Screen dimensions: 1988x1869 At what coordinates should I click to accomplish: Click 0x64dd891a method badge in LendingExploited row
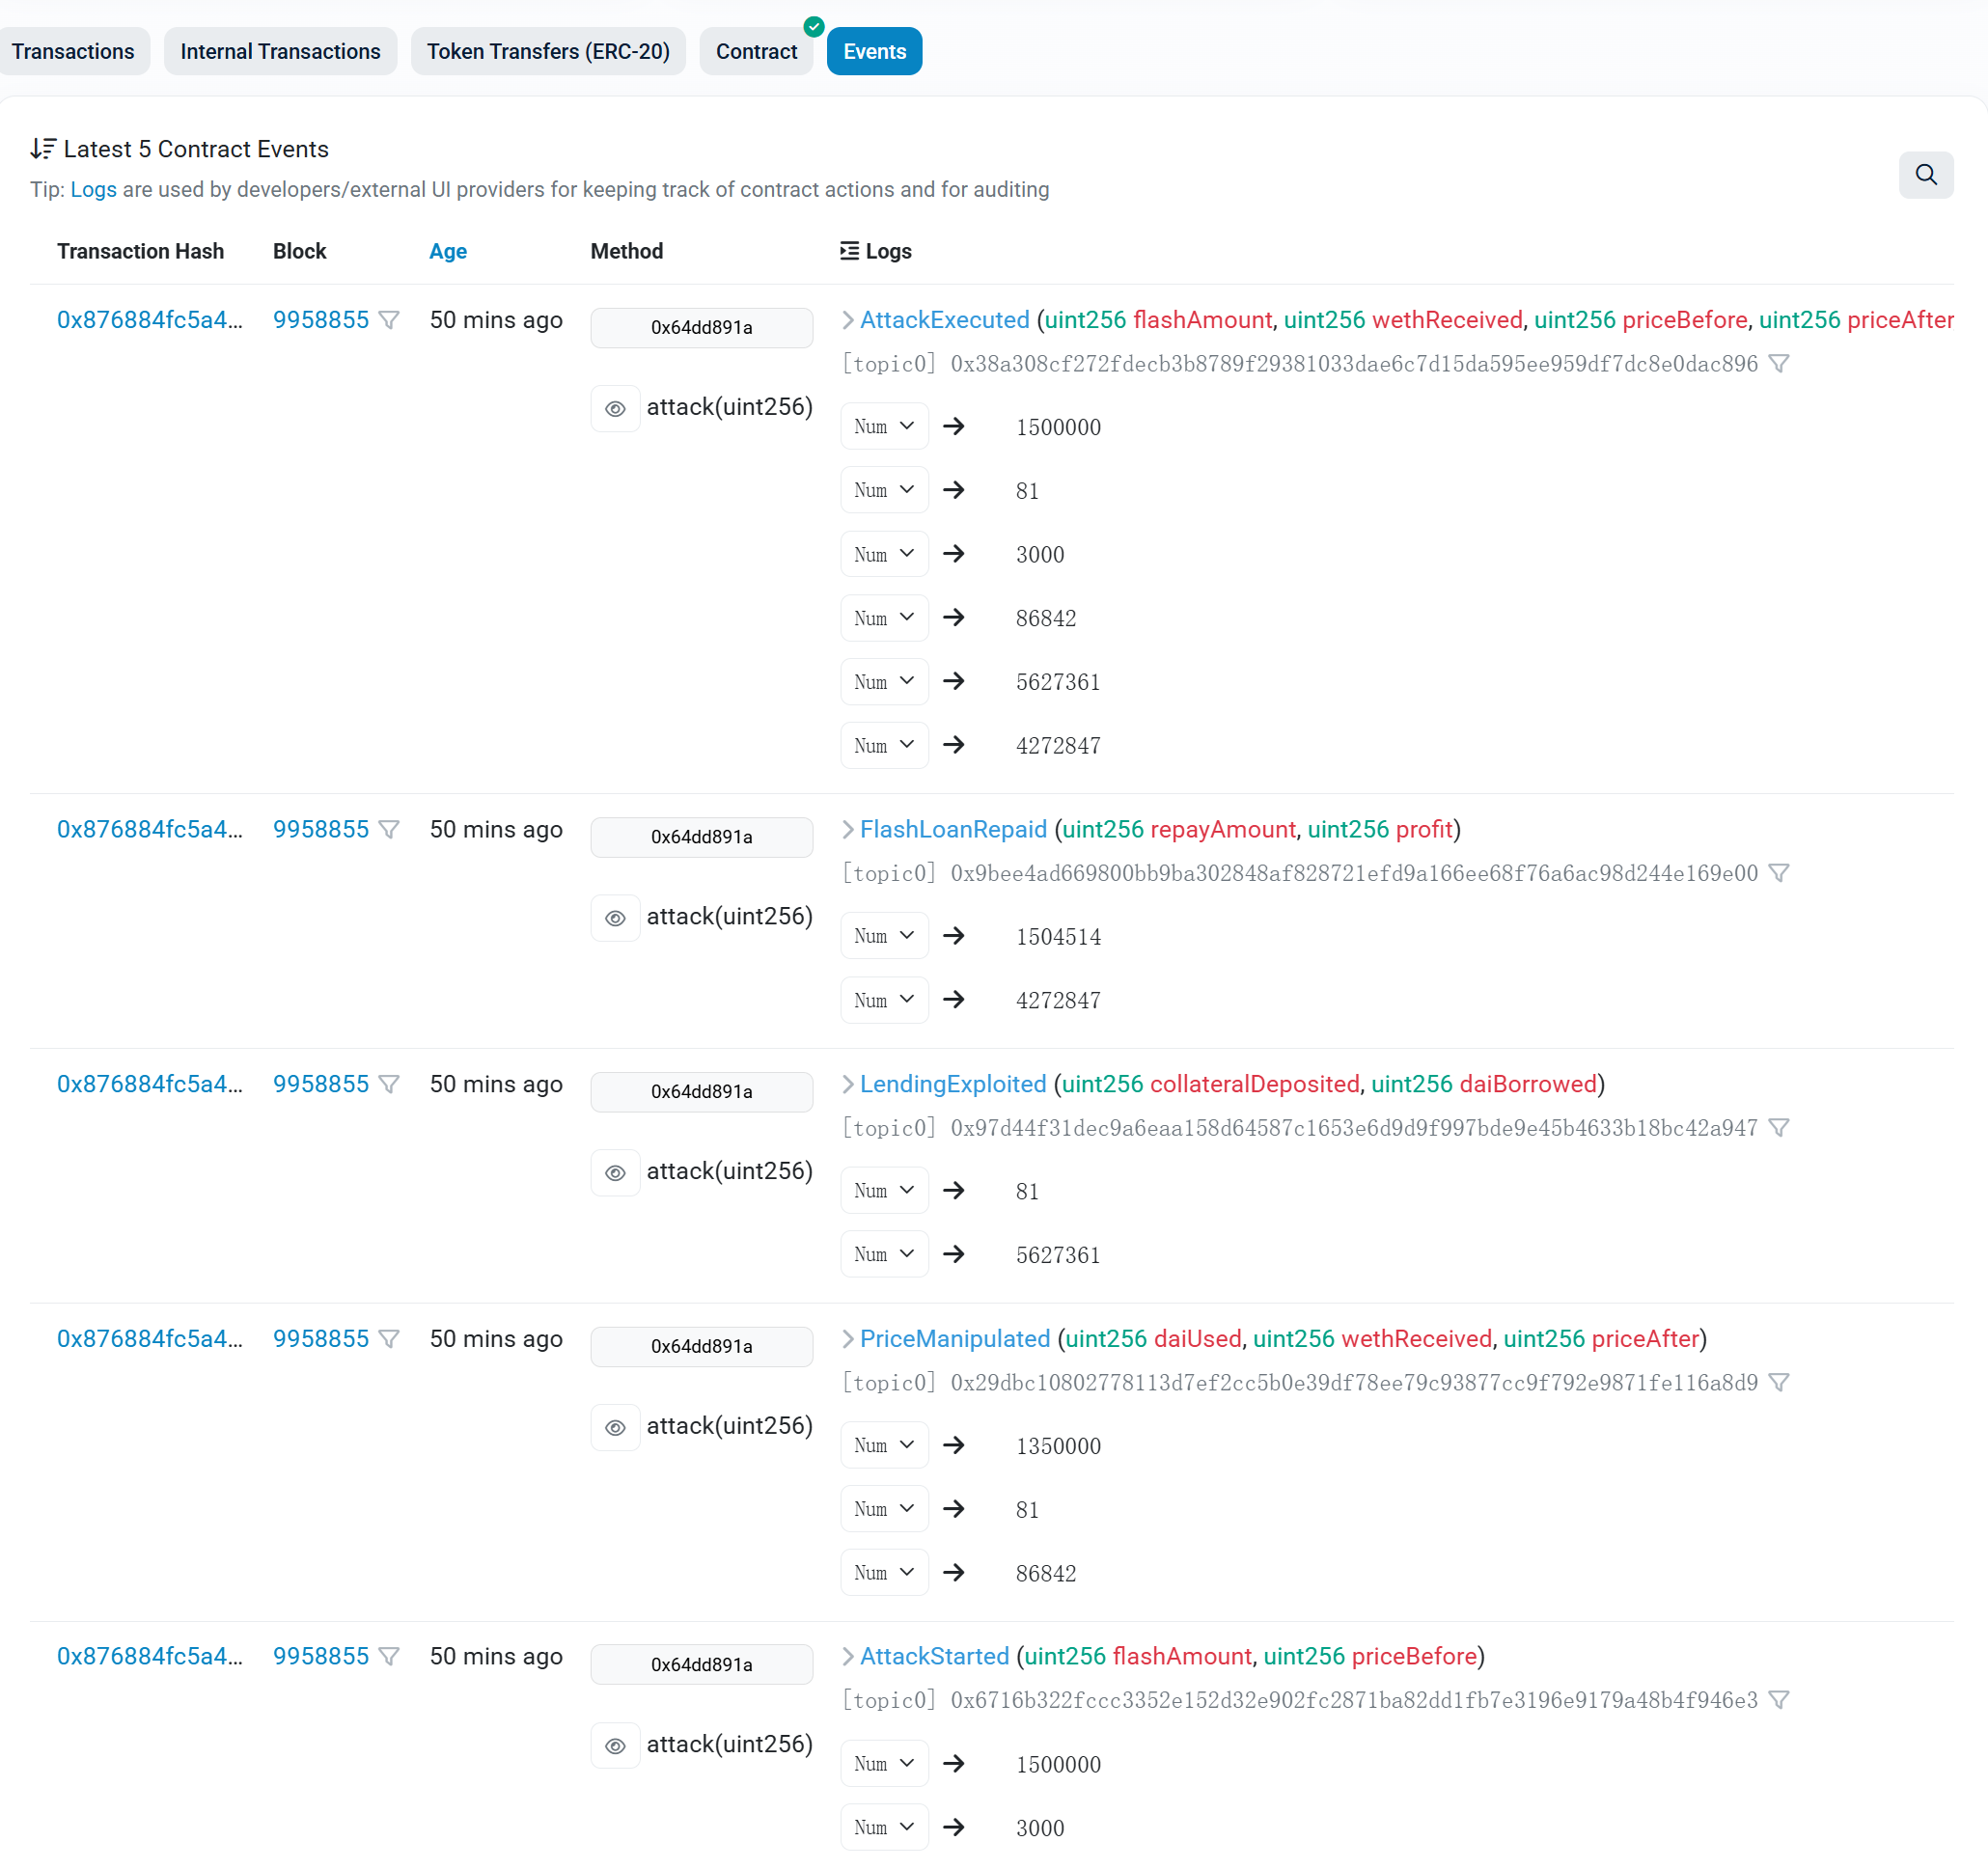point(701,1092)
